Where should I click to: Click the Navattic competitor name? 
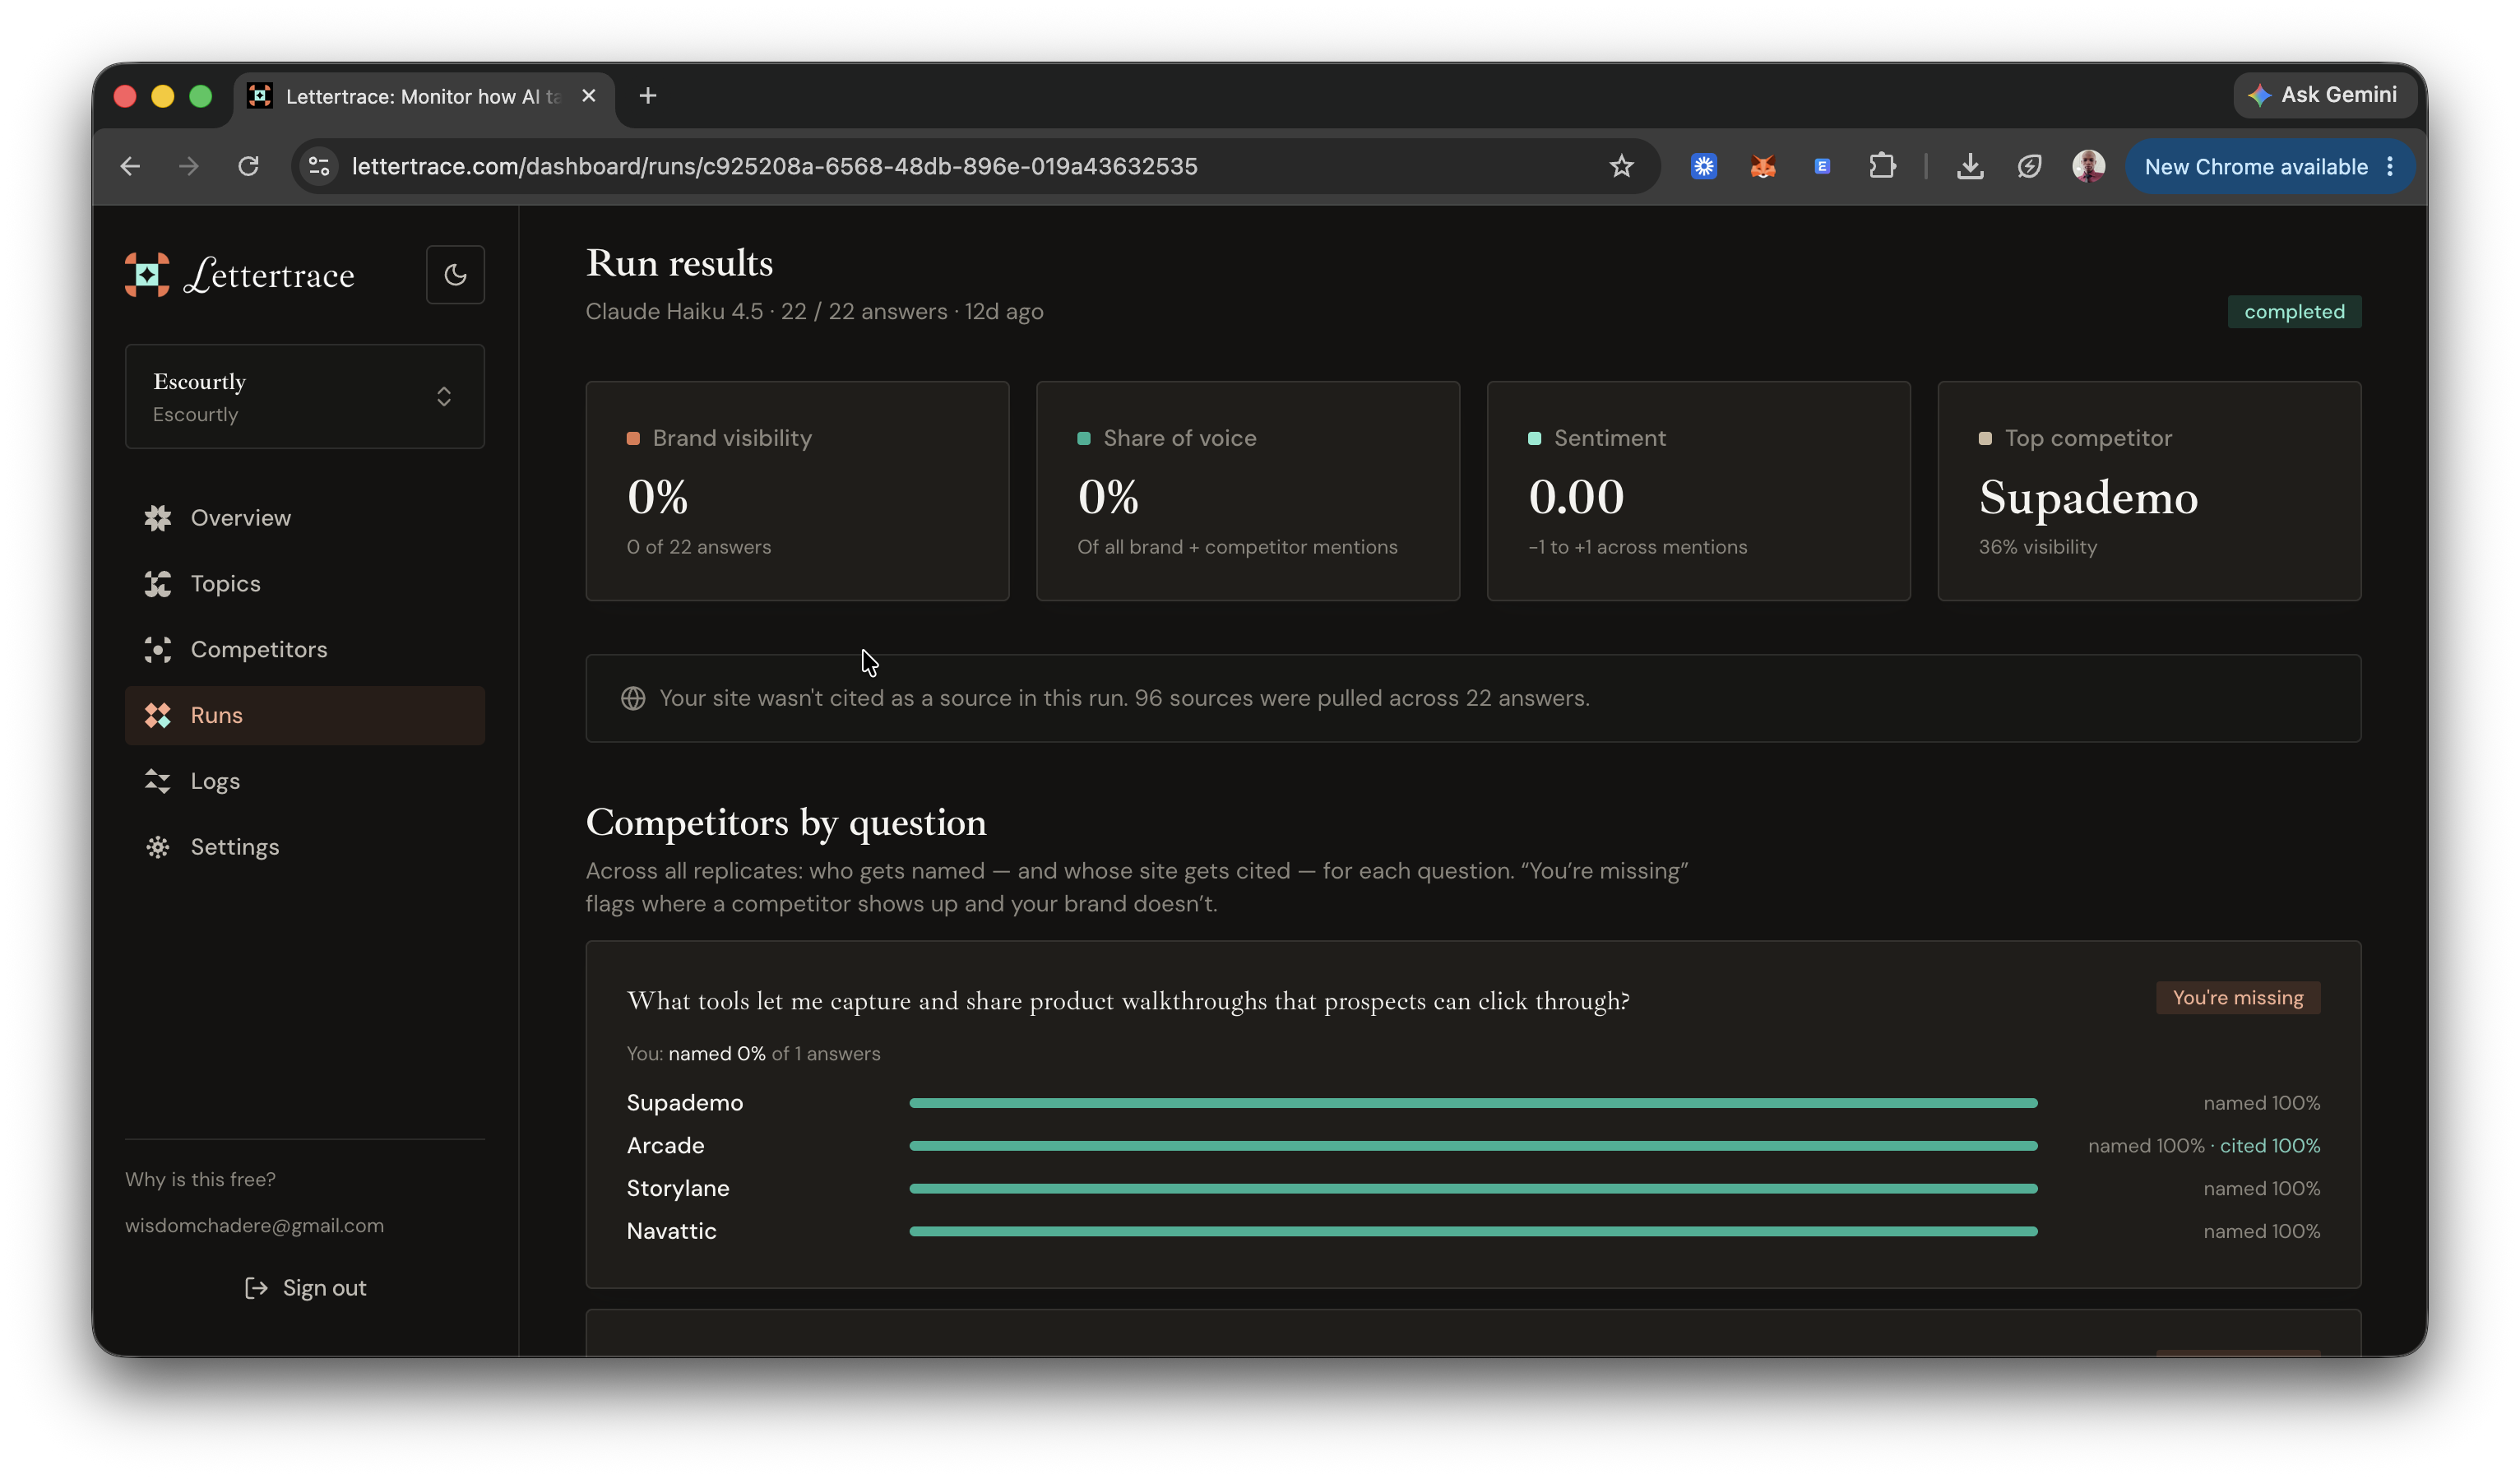pyautogui.click(x=671, y=1231)
